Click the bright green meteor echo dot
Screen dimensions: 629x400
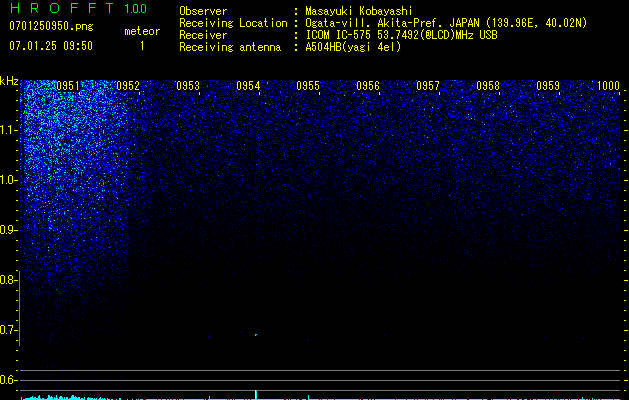256,335
